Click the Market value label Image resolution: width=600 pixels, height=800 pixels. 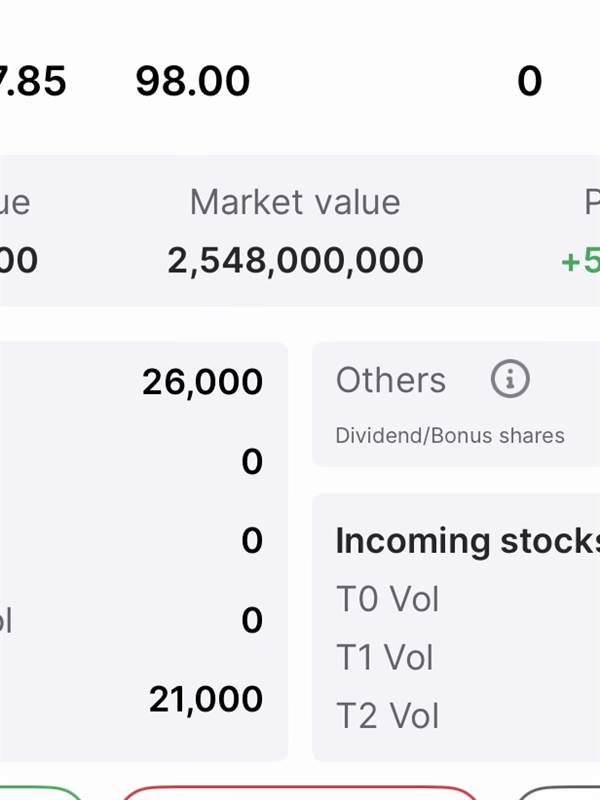pyautogui.click(x=295, y=203)
